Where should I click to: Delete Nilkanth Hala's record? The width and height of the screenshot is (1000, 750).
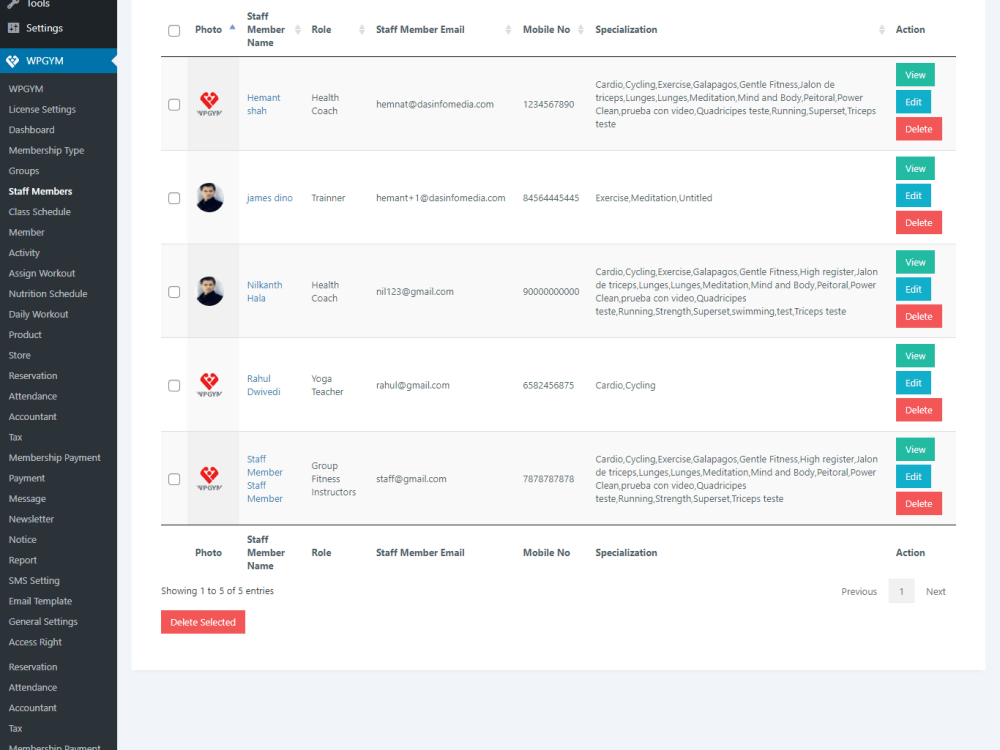918,316
